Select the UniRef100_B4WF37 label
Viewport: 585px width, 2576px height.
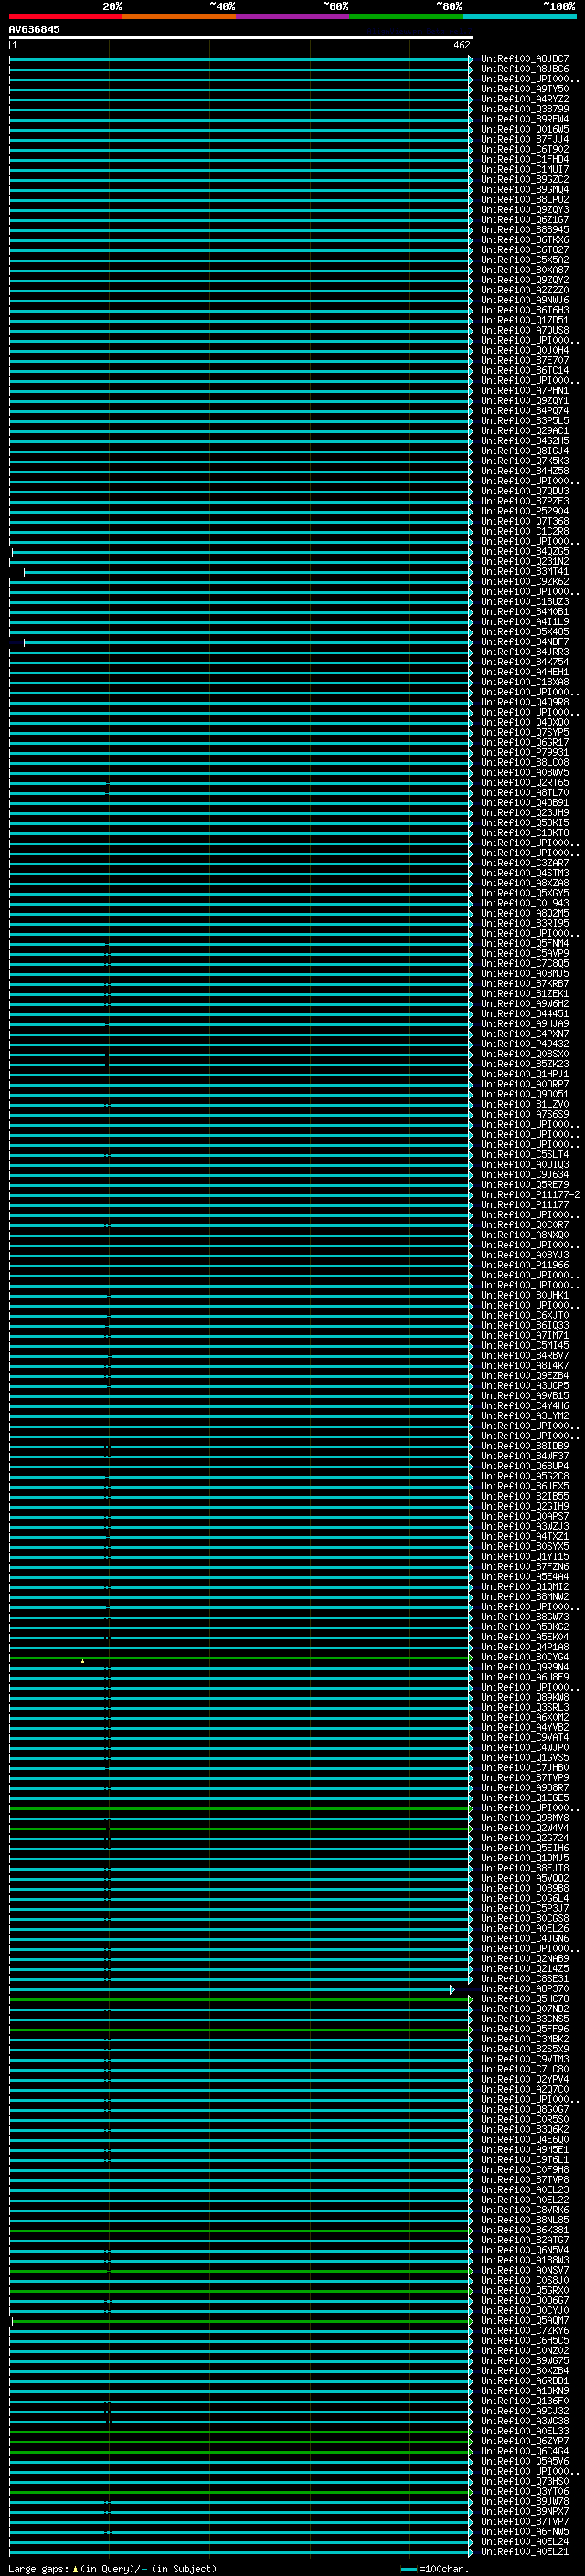525,1456
